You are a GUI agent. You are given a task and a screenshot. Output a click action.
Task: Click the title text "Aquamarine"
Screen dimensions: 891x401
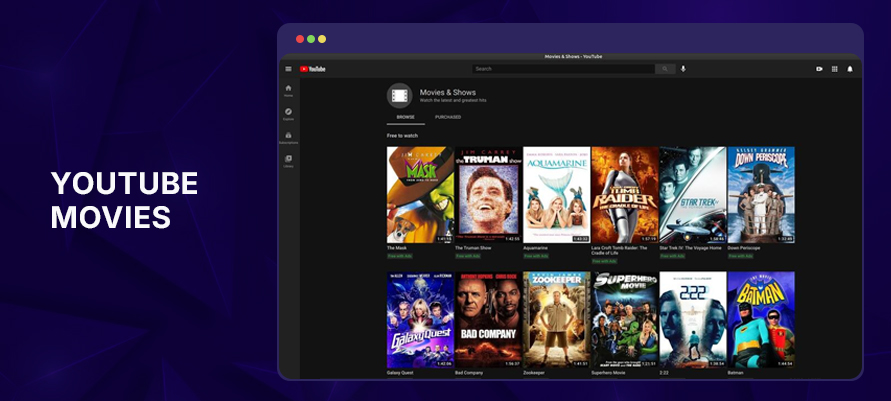pyautogui.click(x=535, y=248)
